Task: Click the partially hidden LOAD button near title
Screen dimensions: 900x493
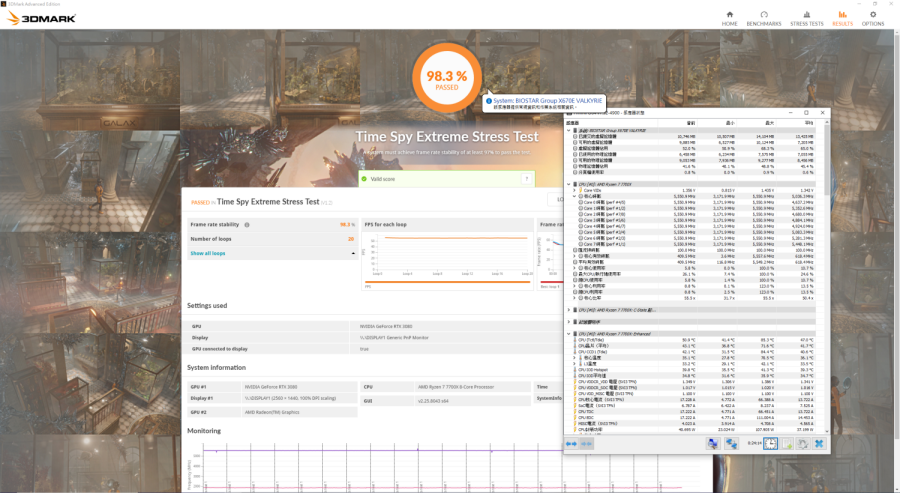Action: click(x=558, y=199)
